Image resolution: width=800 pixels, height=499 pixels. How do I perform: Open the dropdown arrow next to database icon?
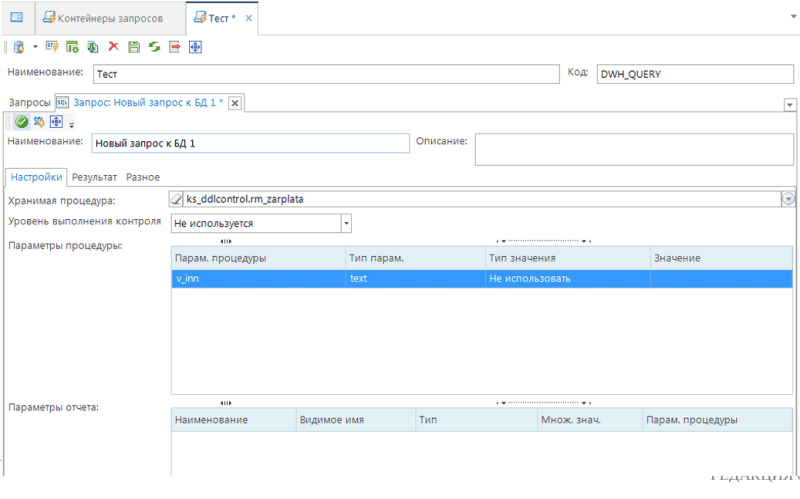pyautogui.click(x=35, y=46)
